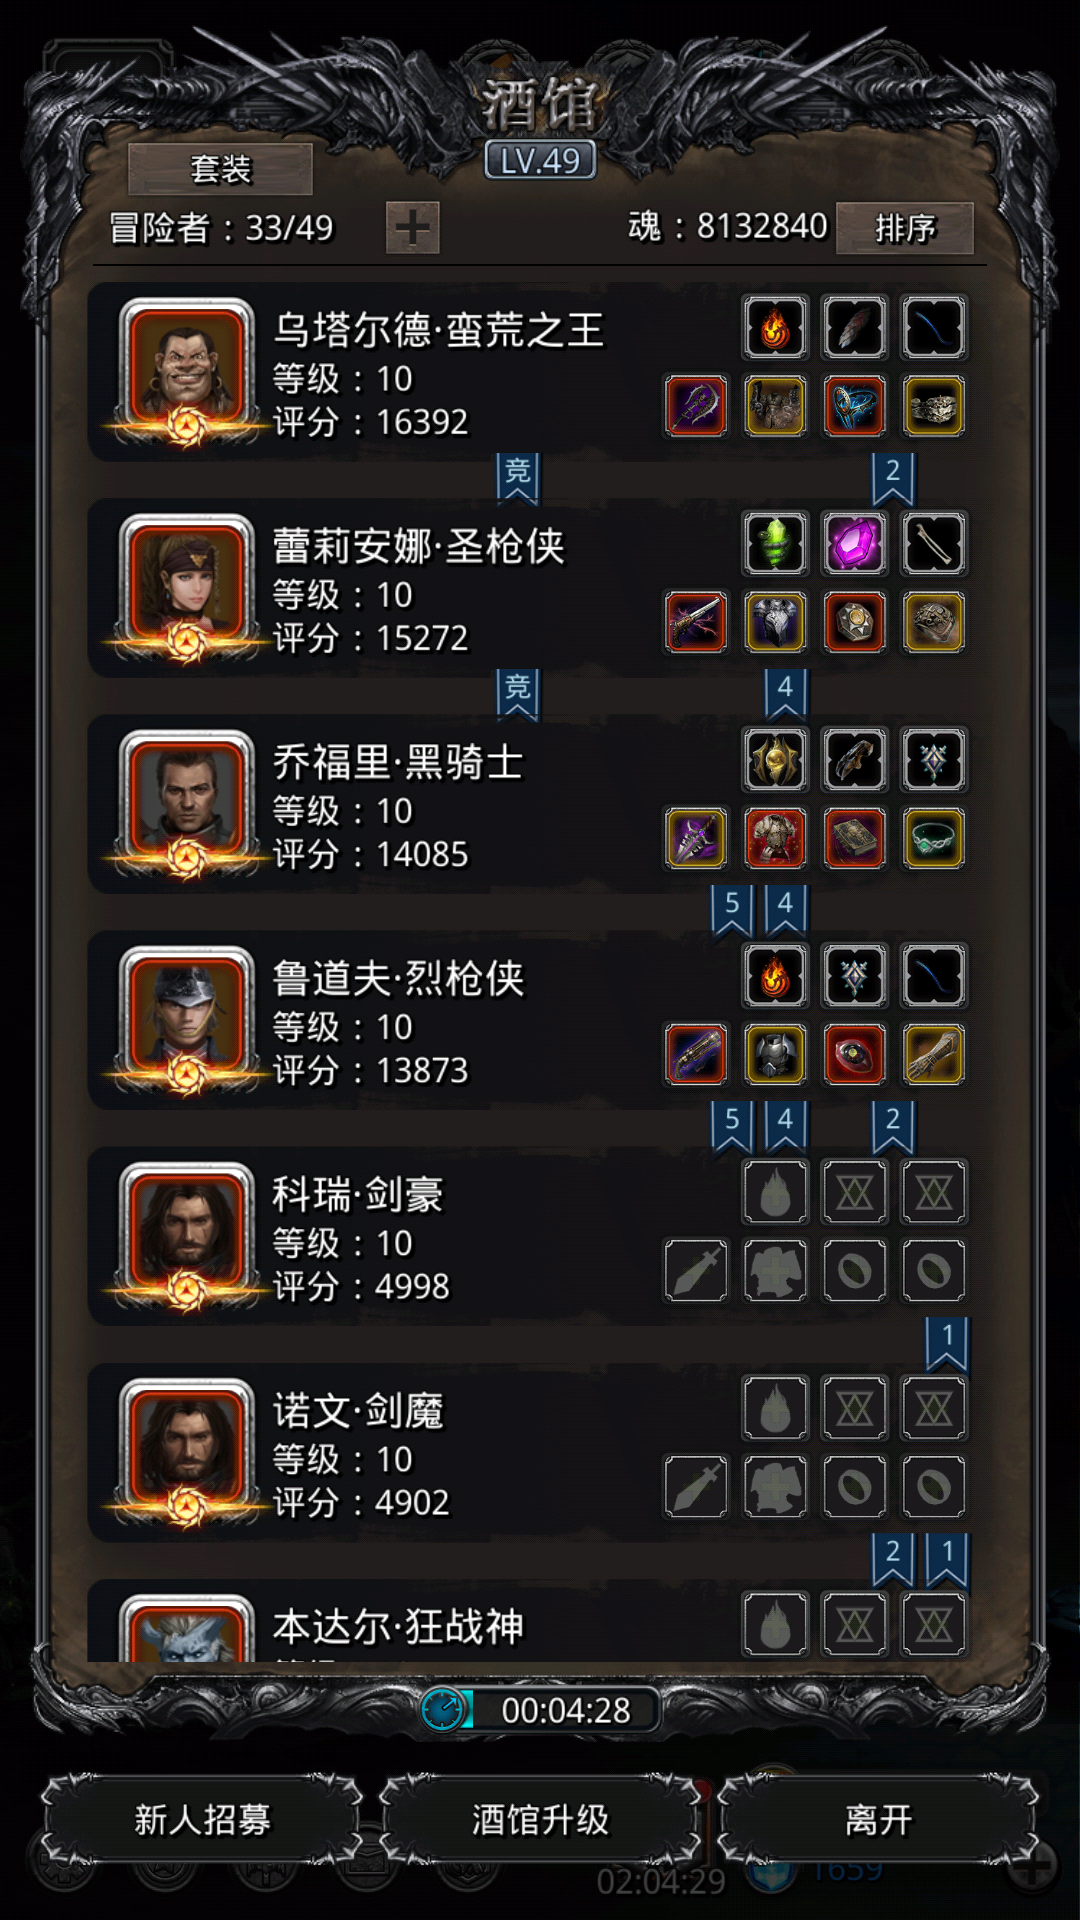Viewport: 1080px width, 1920px height.
Task: Add an adventurer slot with the plus button
Action: (x=413, y=228)
